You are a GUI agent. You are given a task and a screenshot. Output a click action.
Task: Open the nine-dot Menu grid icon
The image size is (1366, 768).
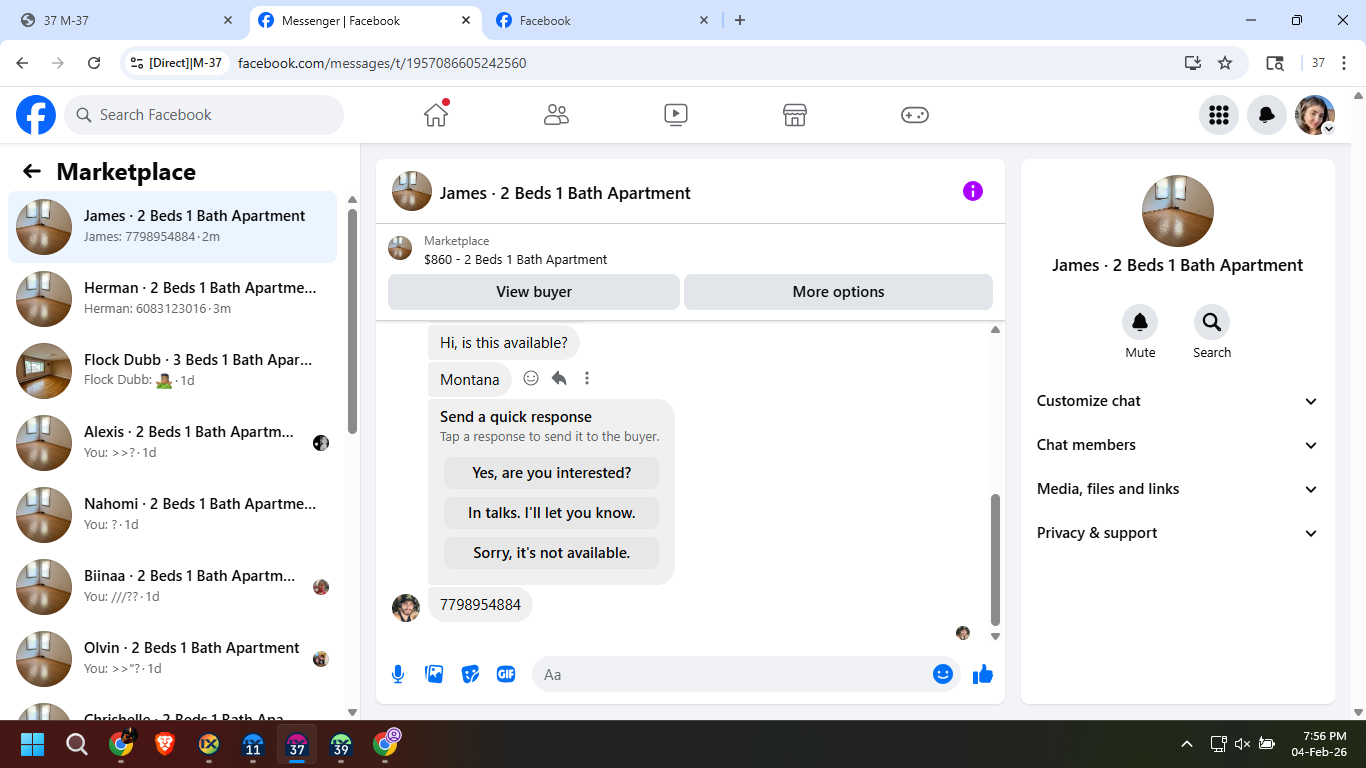1218,115
